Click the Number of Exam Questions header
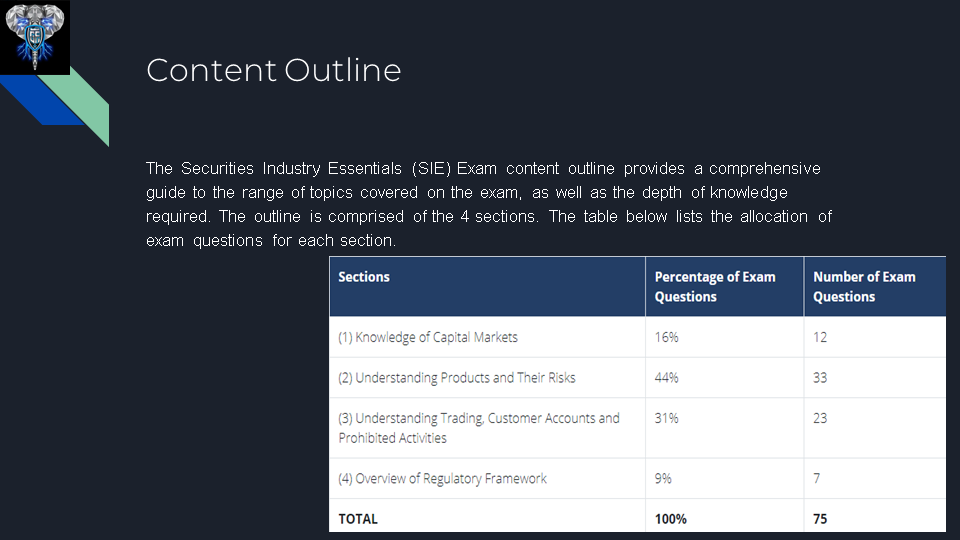The height and width of the screenshot is (540, 960). 864,286
